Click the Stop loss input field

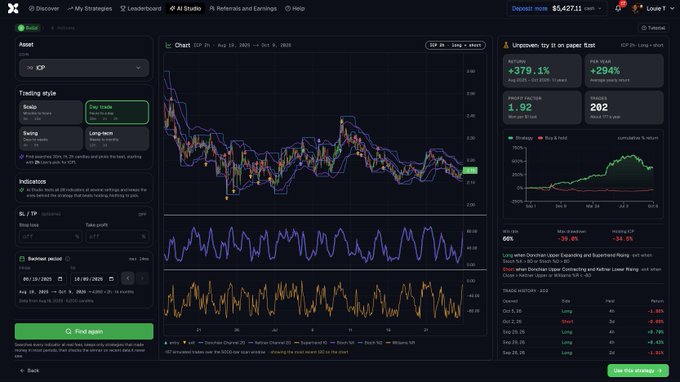(x=50, y=236)
